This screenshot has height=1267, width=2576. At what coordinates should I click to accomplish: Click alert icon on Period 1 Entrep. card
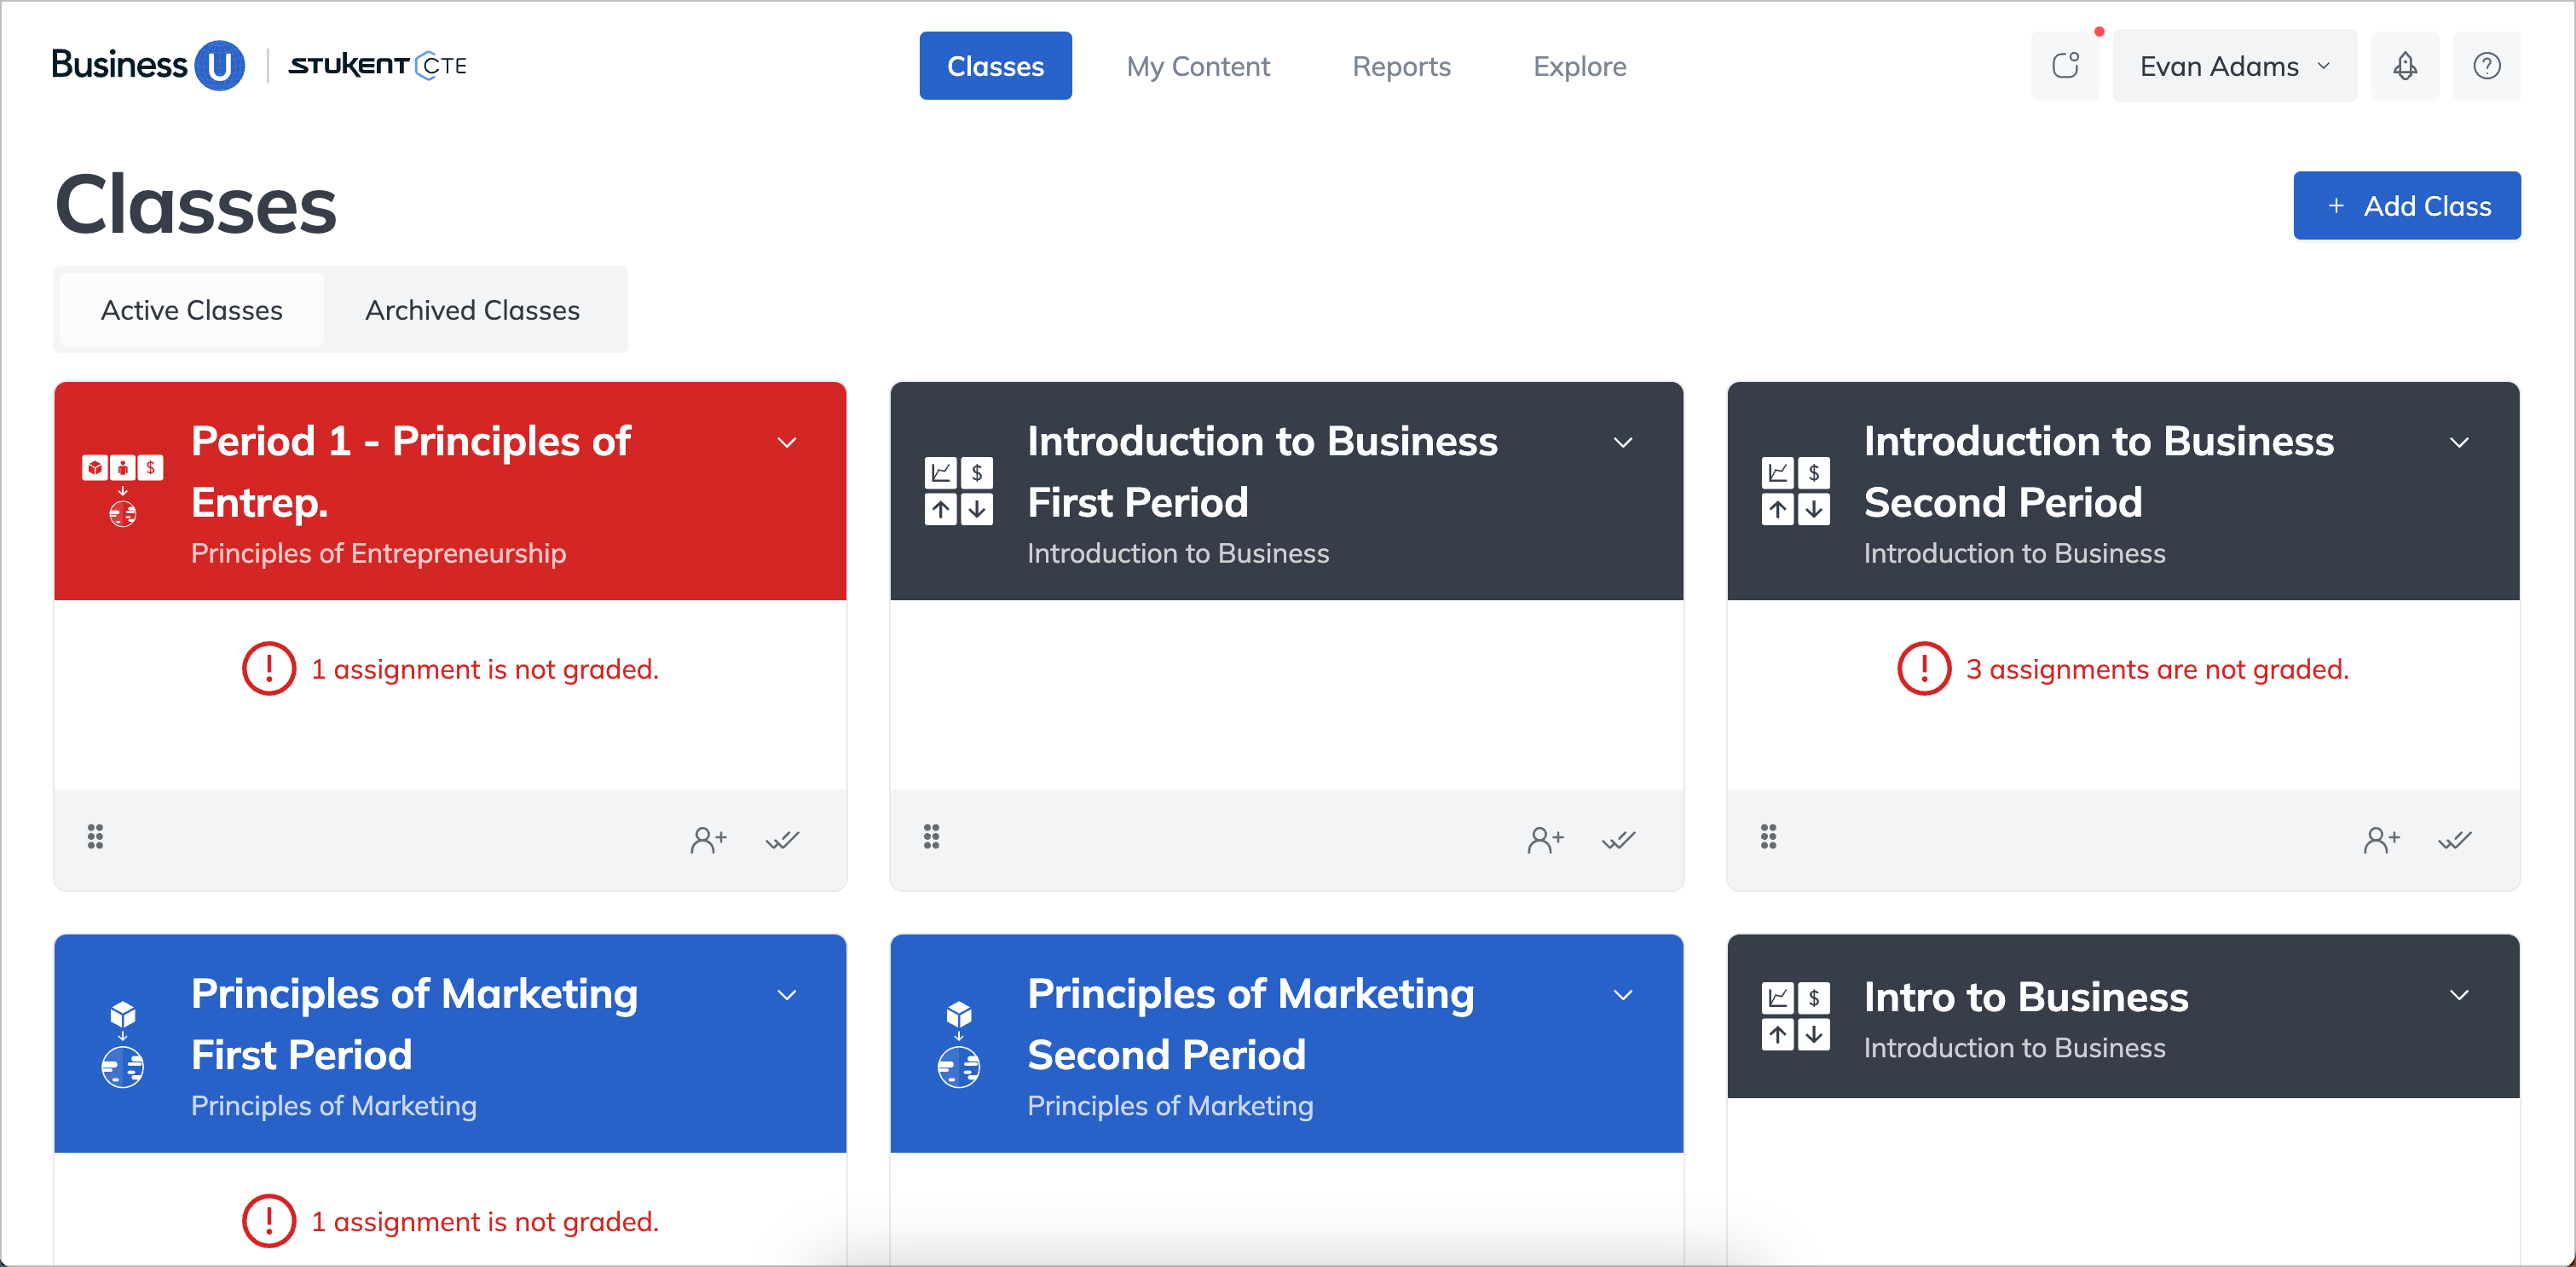pyautogui.click(x=268, y=668)
